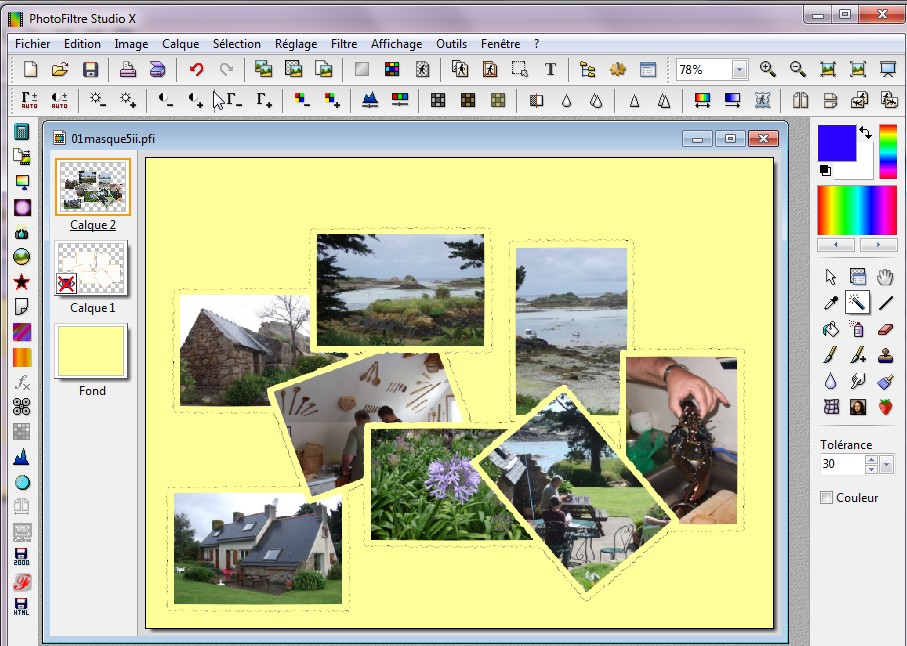Swap foreground and background colors

[x=866, y=132]
